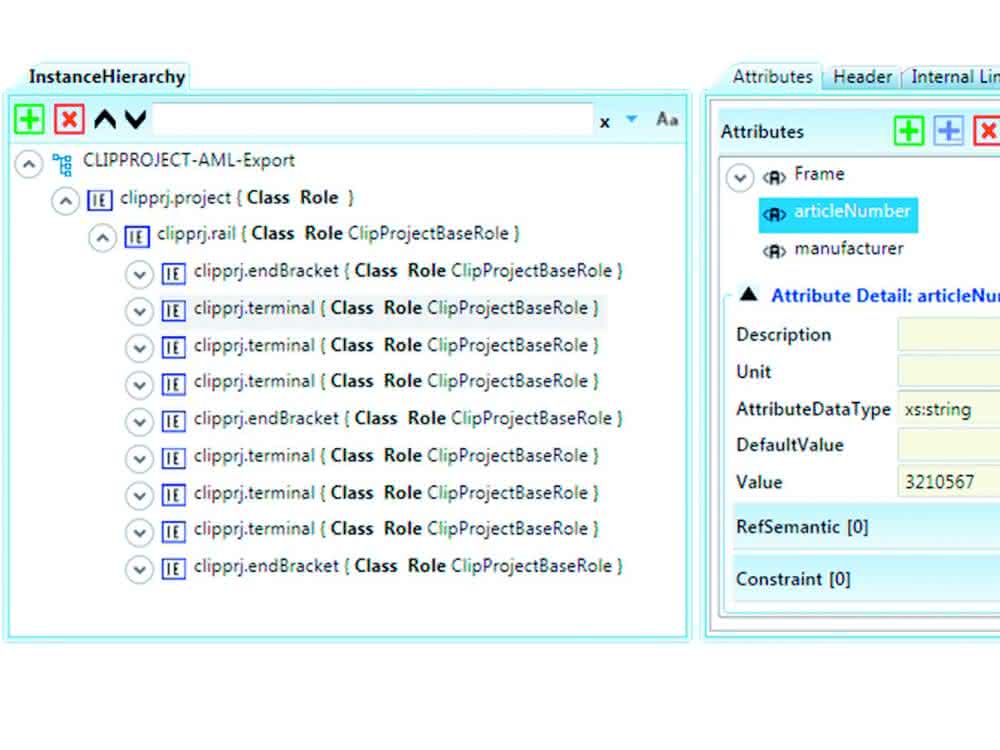Viewport: 1000px width, 750px height.
Task: Click the AttributeDataType label
Action: pos(813,409)
